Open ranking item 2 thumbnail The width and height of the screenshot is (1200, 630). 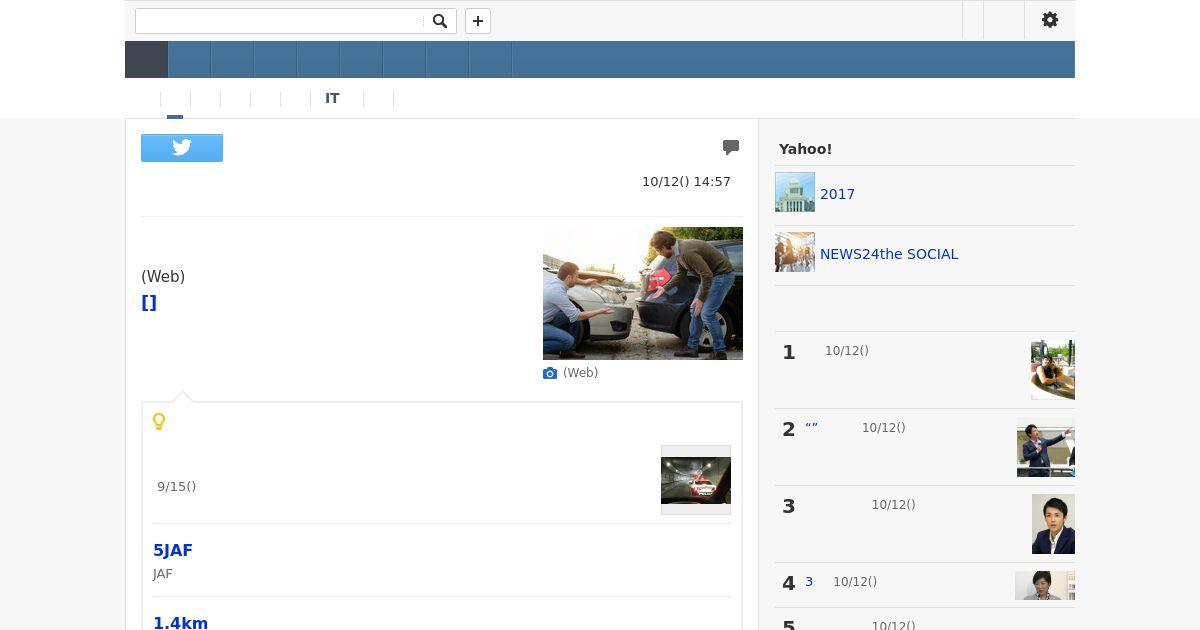pos(1046,447)
